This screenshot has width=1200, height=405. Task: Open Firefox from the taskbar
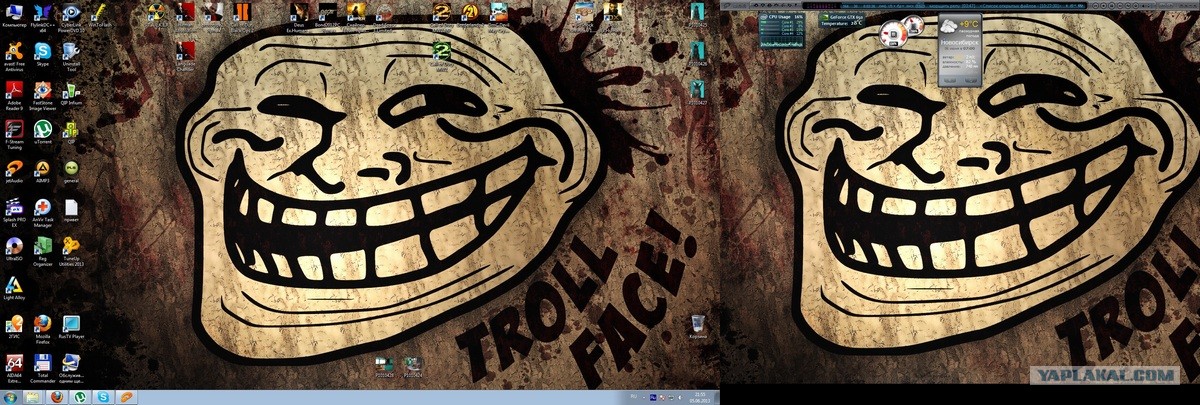57,397
